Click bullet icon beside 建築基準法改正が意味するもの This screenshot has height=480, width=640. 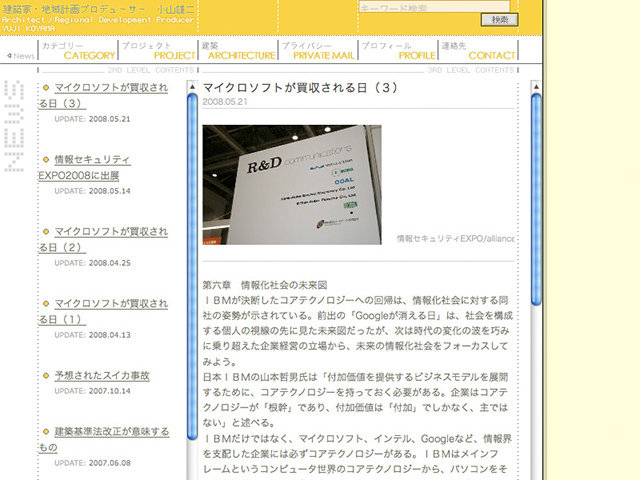(46, 431)
